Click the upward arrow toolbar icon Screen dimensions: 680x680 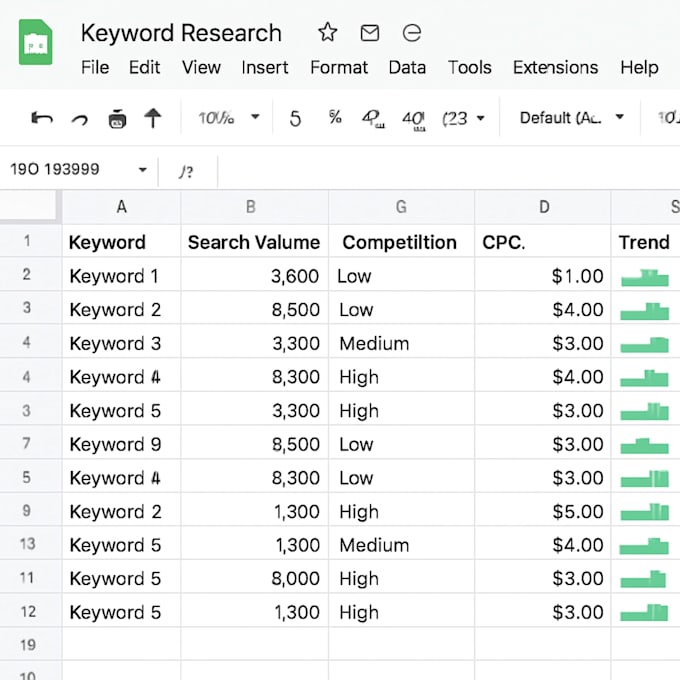[153, 118]
